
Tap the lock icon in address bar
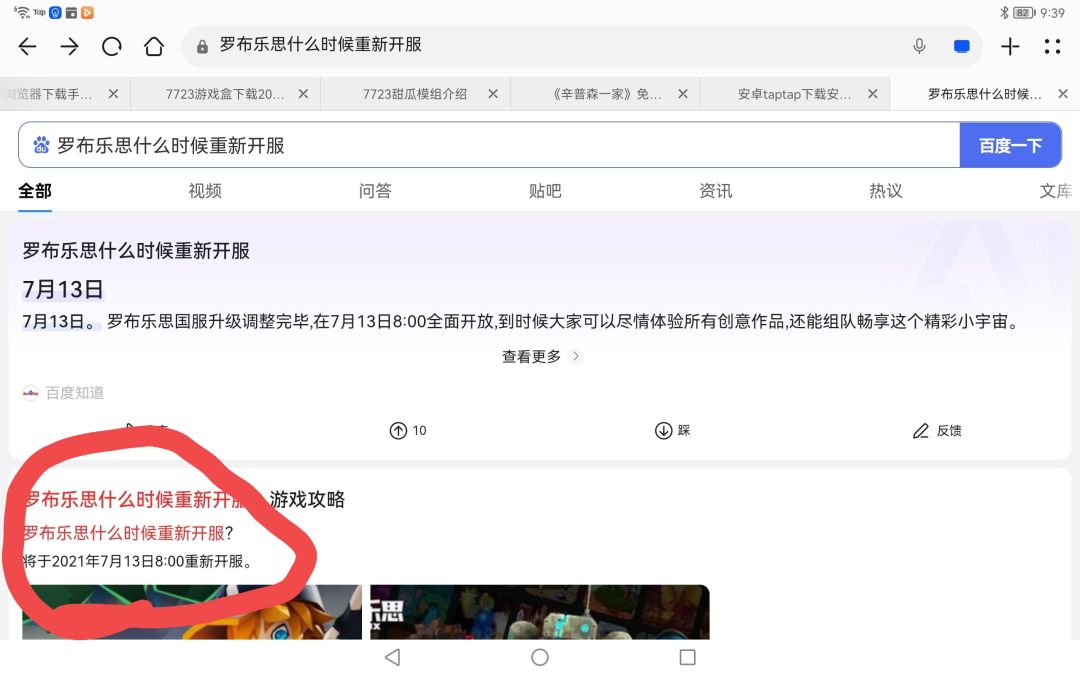[202, 46]
